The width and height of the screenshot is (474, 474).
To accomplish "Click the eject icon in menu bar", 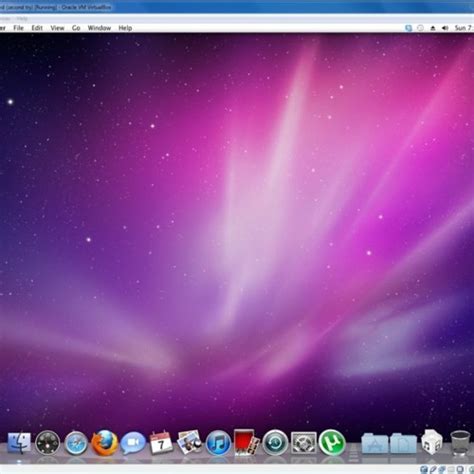I will pyautogui.click(x=433, y=28).
